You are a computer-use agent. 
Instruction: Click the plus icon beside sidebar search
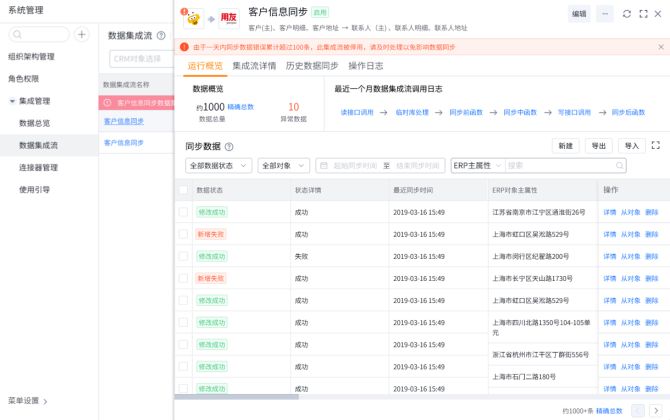(82, 35)
